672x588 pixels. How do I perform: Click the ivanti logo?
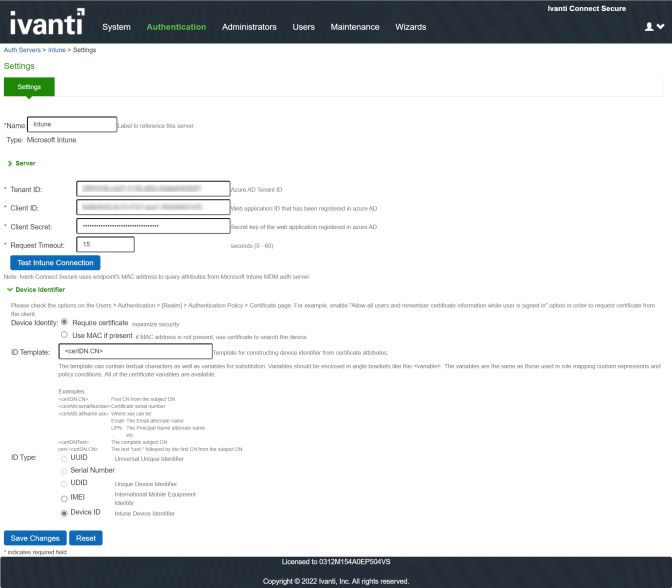[47, 22]
